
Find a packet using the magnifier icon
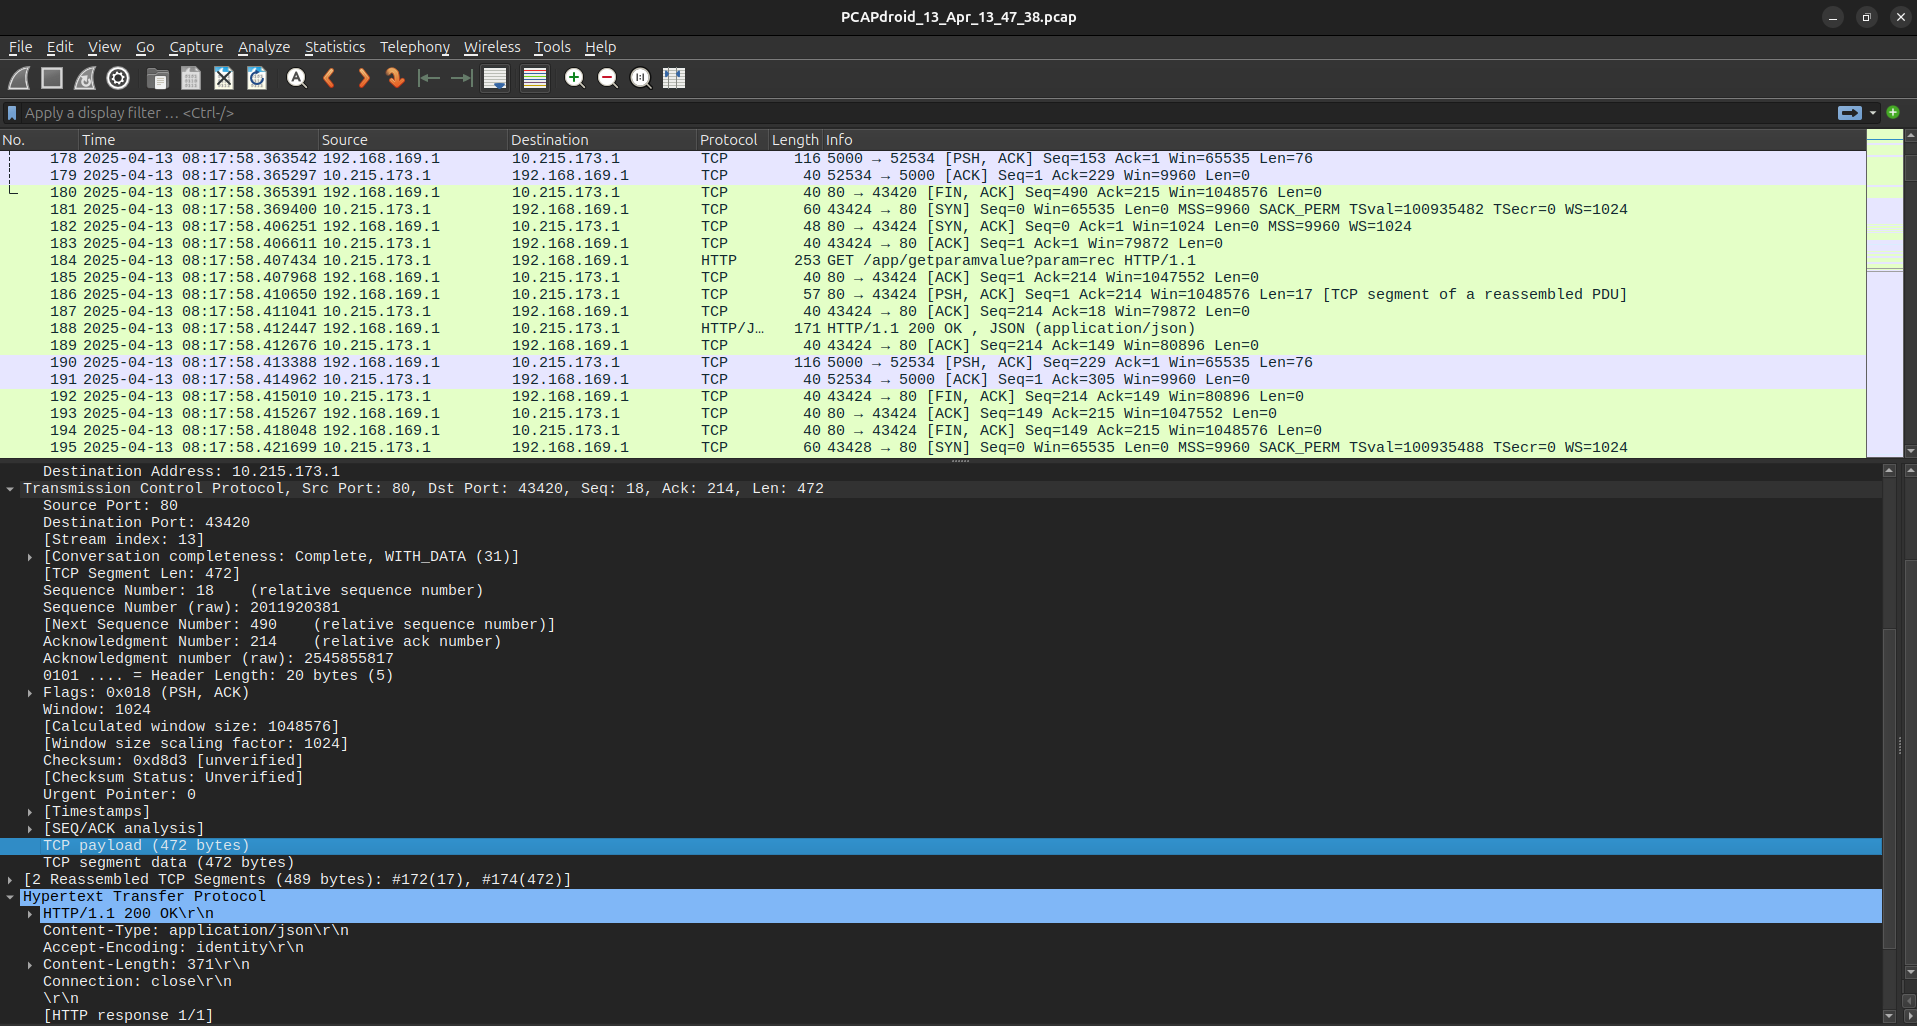tap(297, 78)
